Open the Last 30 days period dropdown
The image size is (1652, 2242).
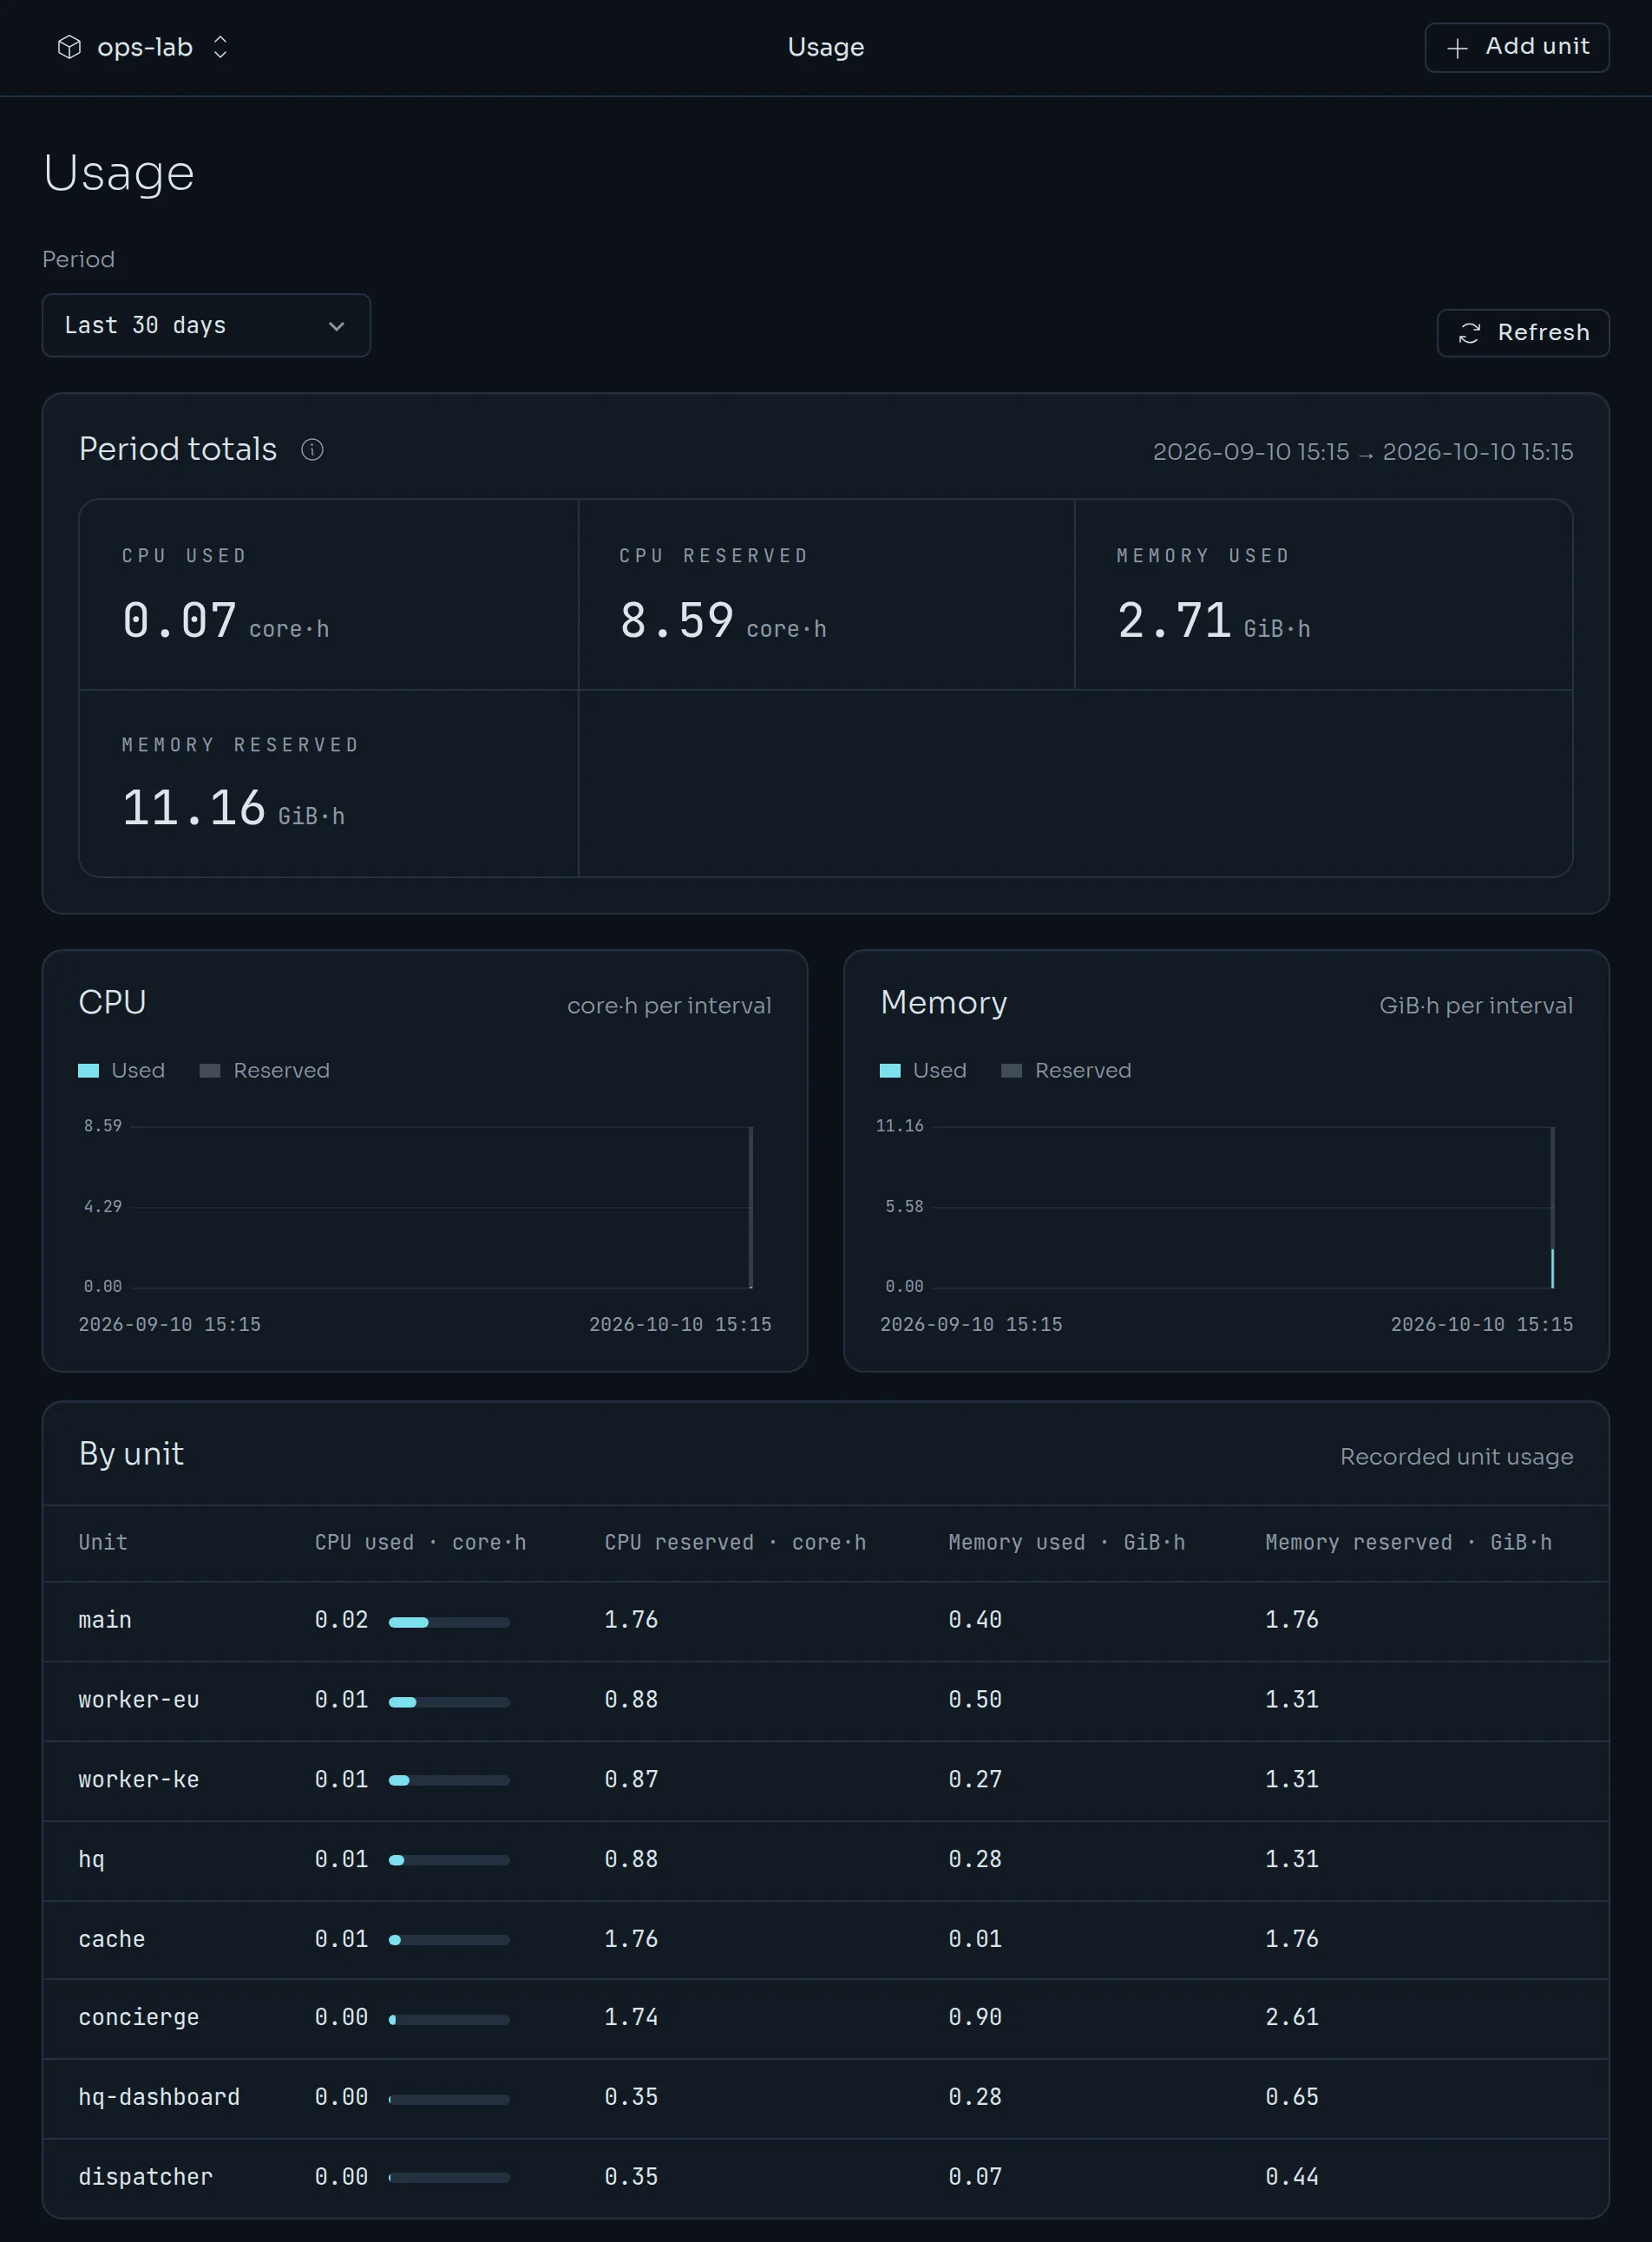coord(206,325)
